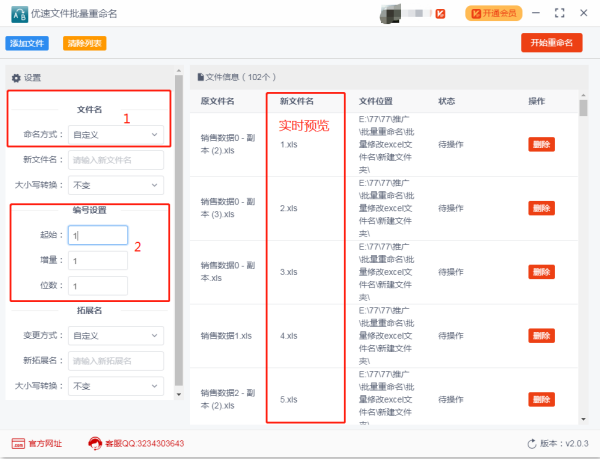Click the 添加文件 add file button
Viewport: 600px width, 459px height.
(28, 43)
